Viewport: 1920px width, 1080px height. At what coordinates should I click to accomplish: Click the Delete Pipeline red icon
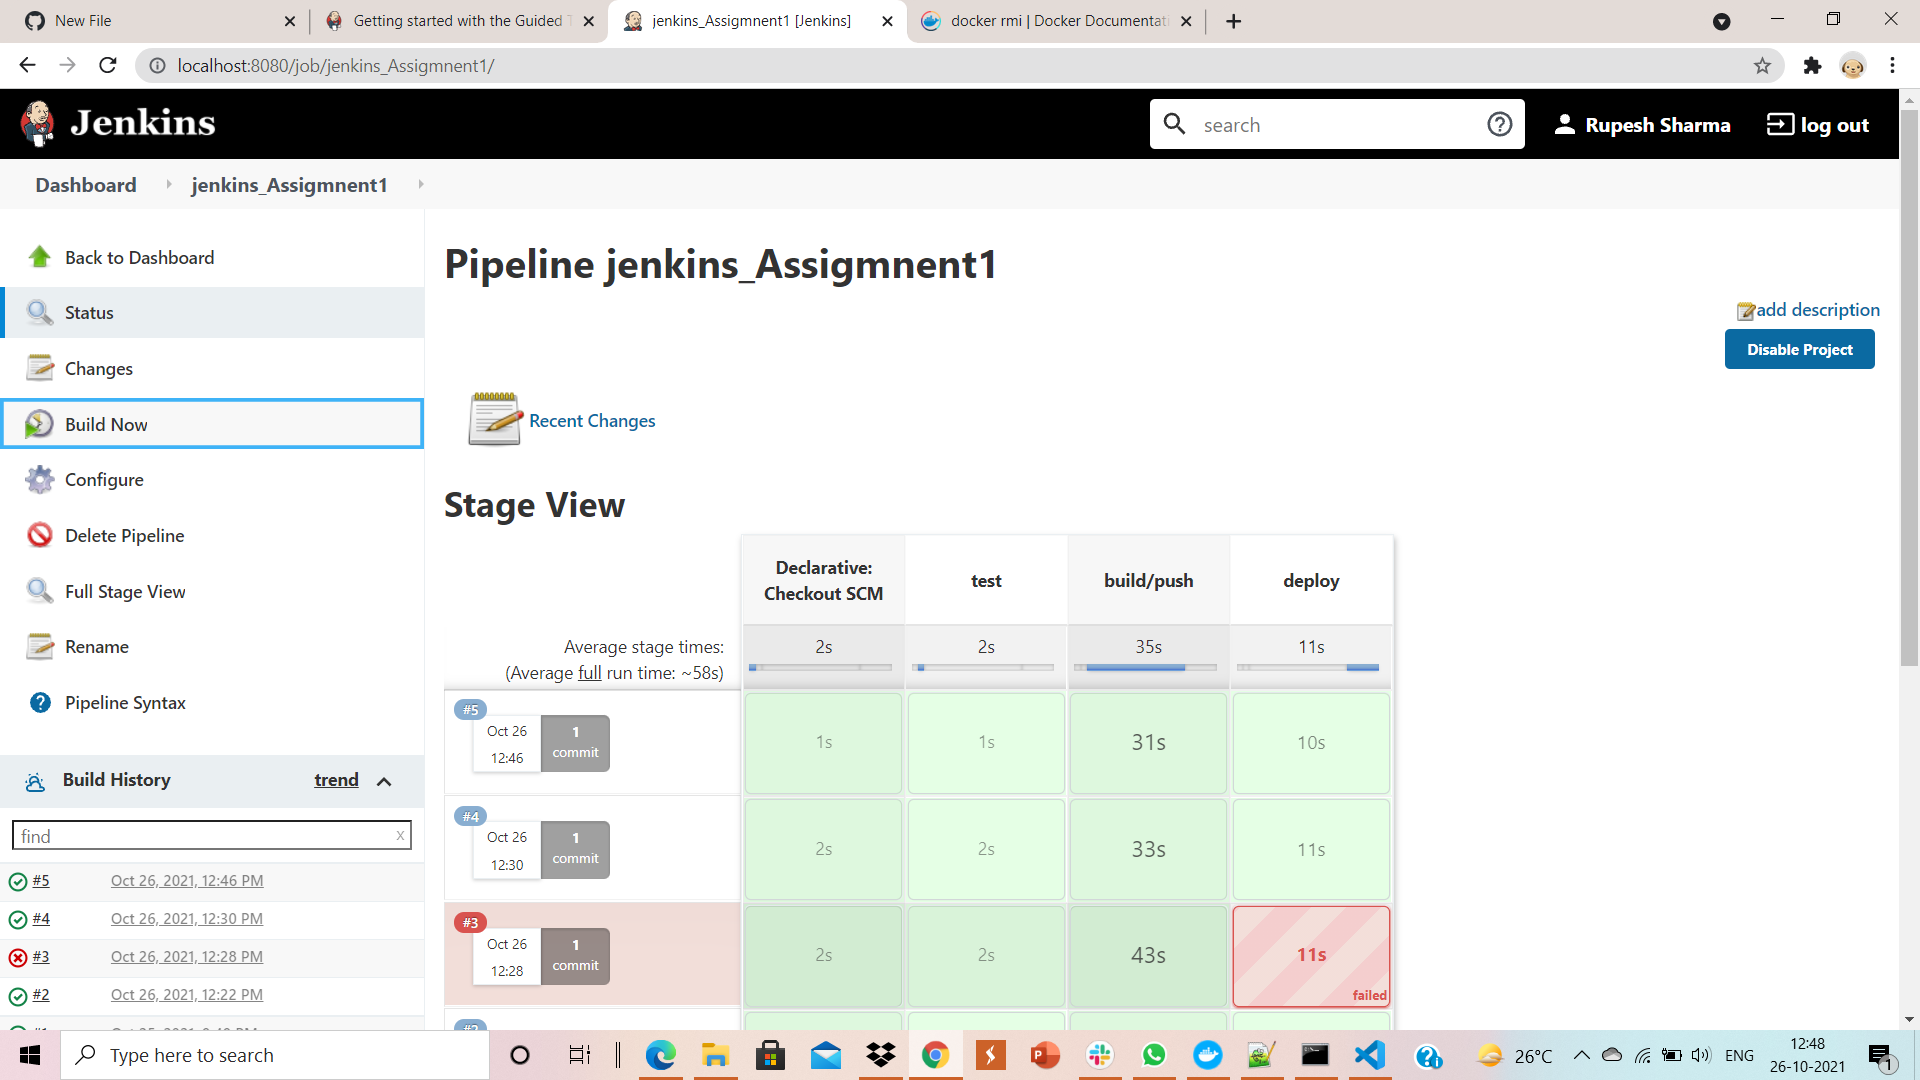pyautogui.click(x=40, y=535)
